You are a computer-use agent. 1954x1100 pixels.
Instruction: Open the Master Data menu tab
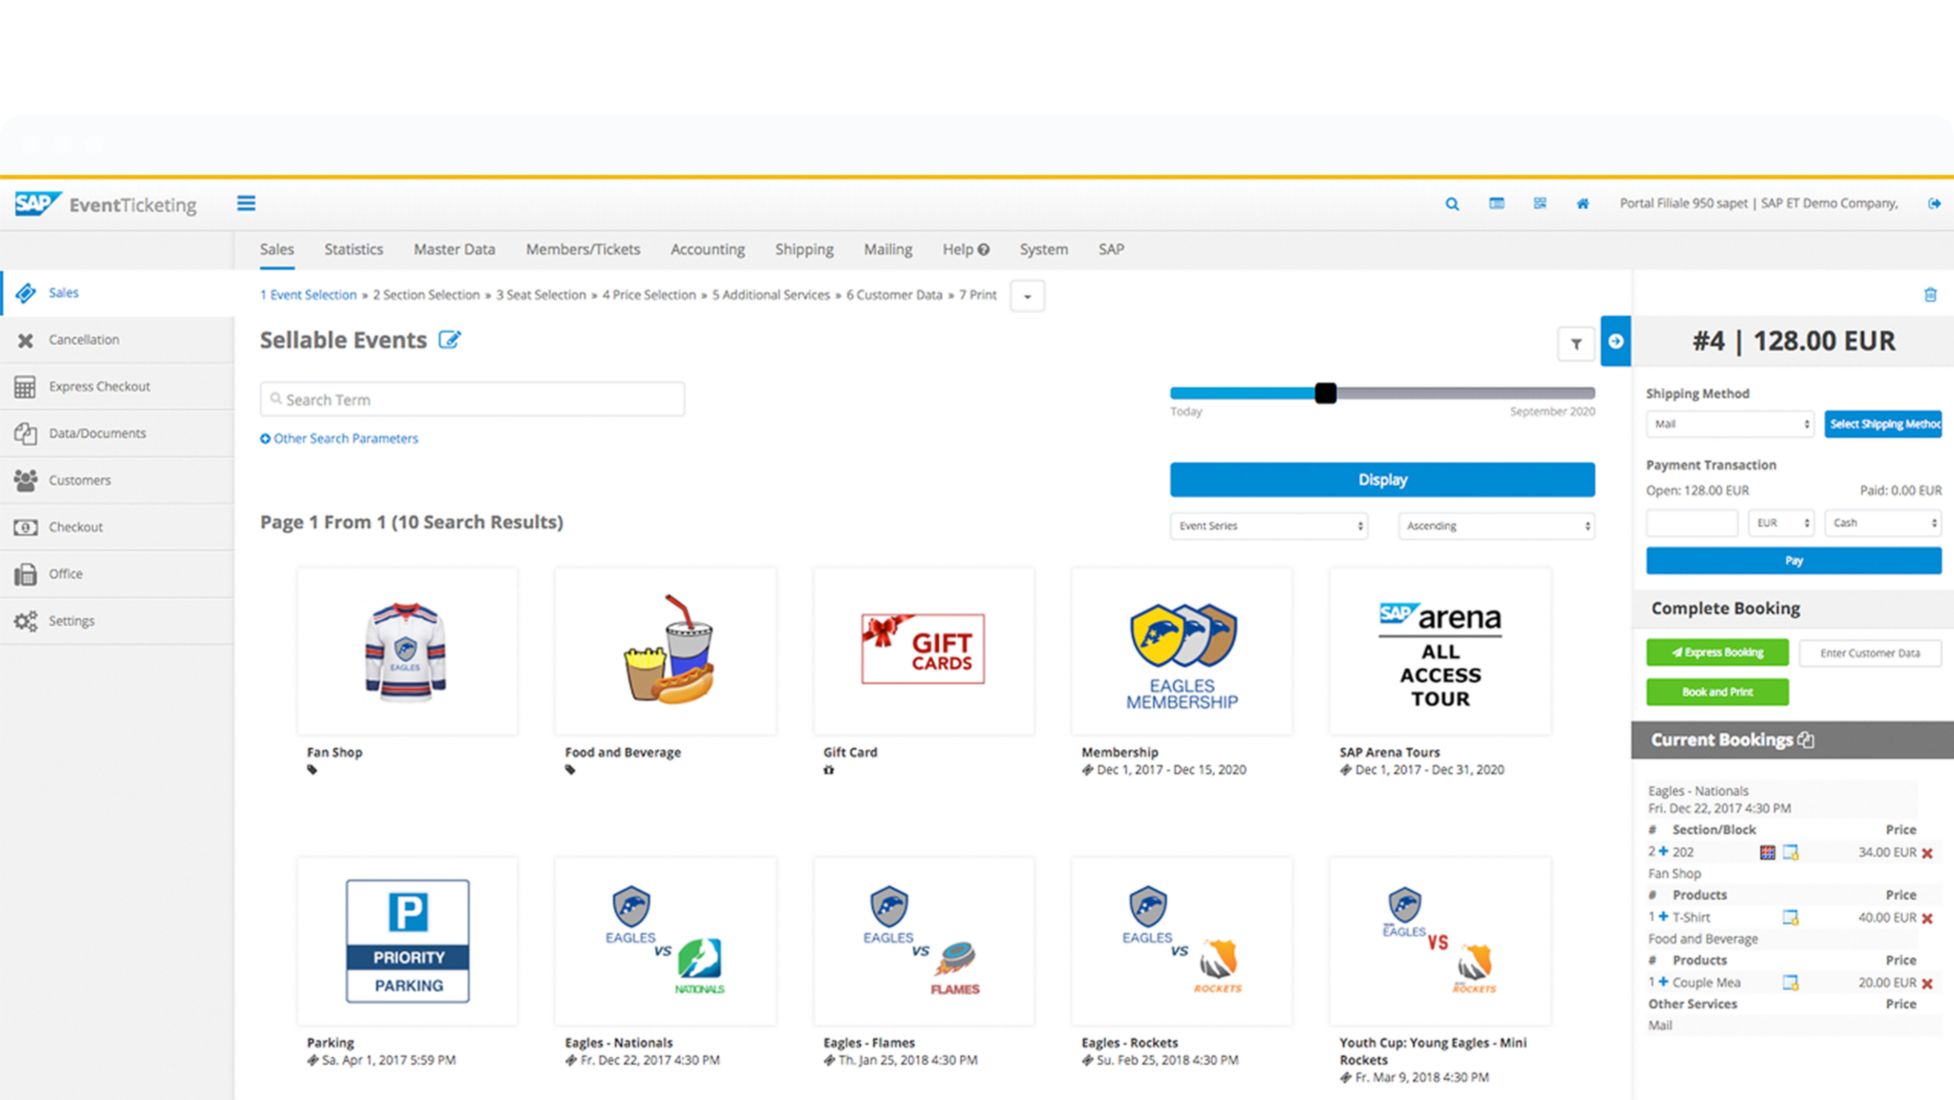(454, 250)
